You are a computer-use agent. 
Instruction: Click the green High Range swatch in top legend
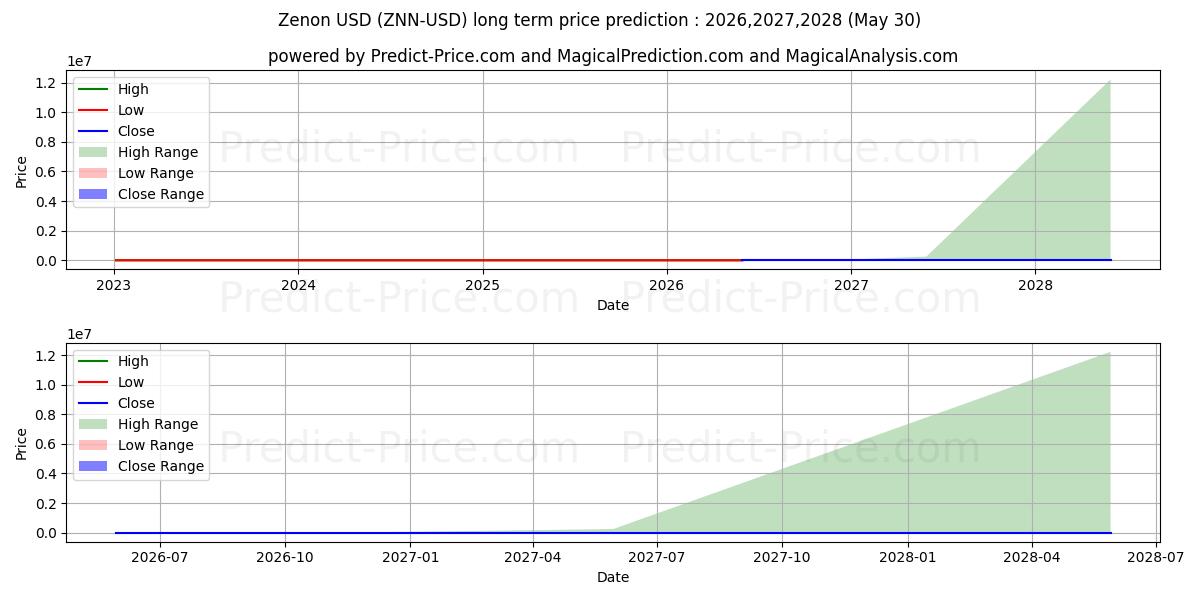pos(93,152)
